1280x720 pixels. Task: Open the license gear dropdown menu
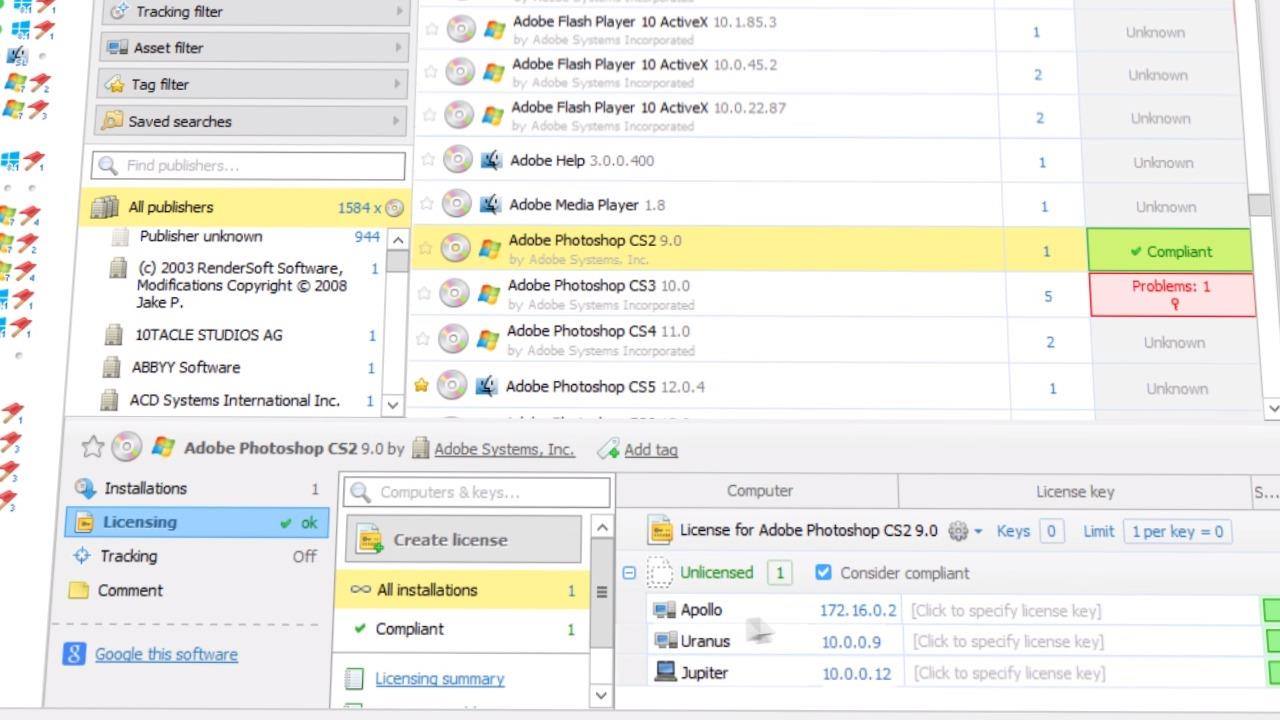pos(964,531)
